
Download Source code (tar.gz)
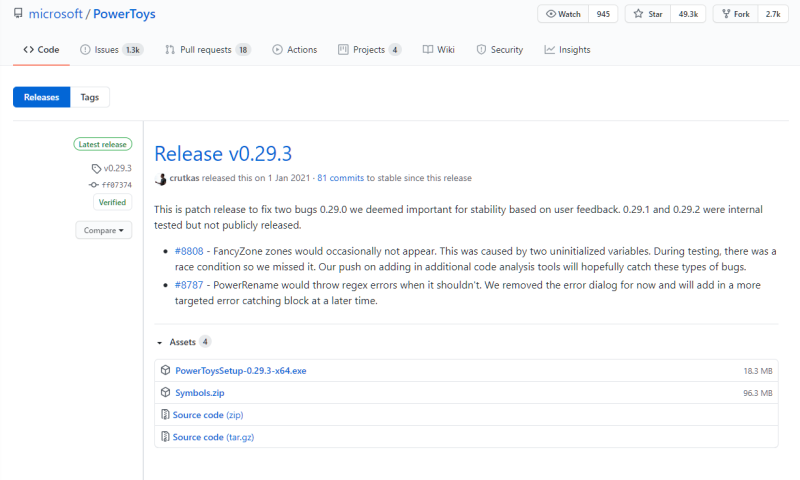click(x=213, y=437)
